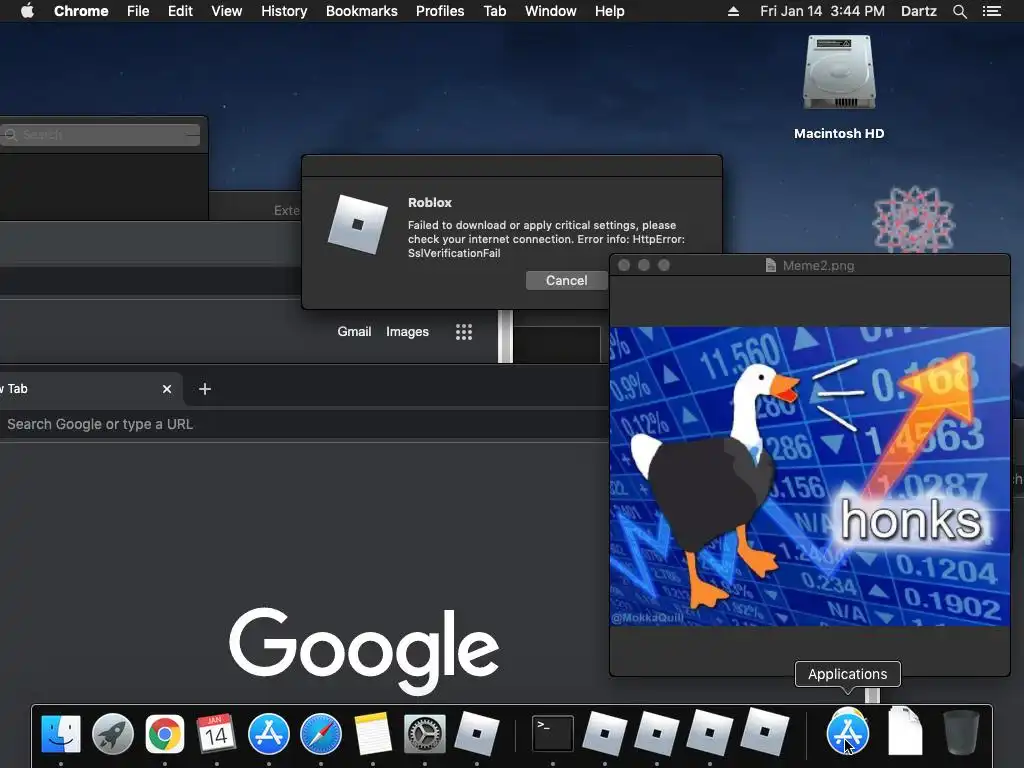Open the History menu
1024x768 pixels.
pos(284,11)
